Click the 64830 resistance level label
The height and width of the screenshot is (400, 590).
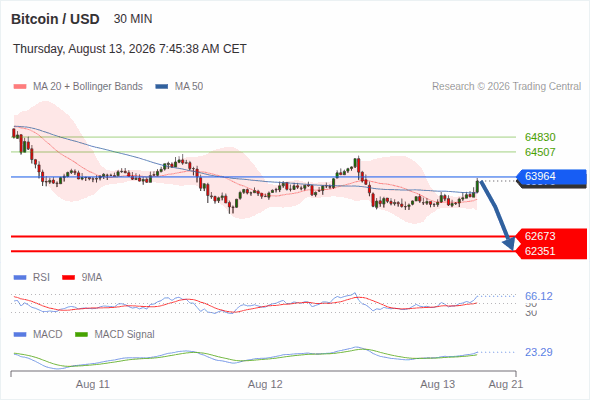(x=540, y=137)
